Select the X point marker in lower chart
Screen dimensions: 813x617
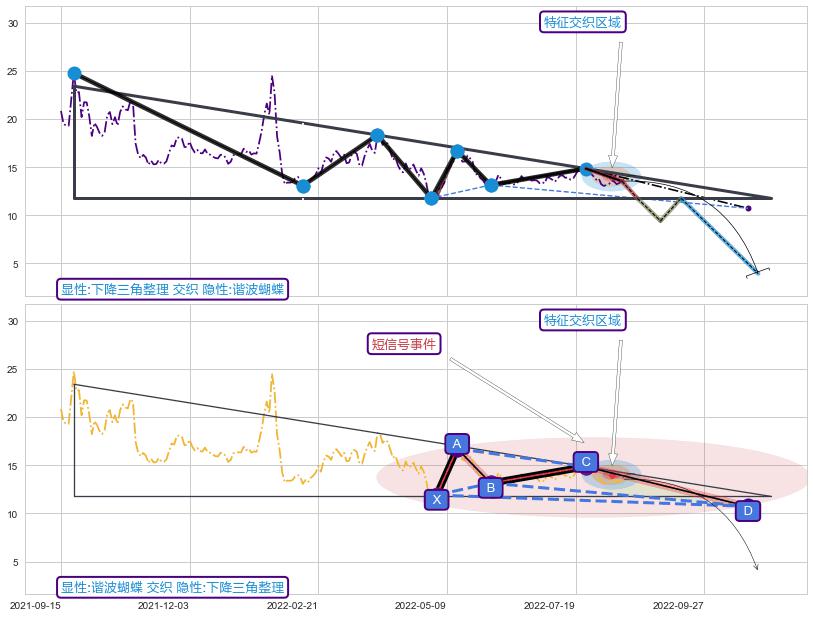click(x=436, y=499)
